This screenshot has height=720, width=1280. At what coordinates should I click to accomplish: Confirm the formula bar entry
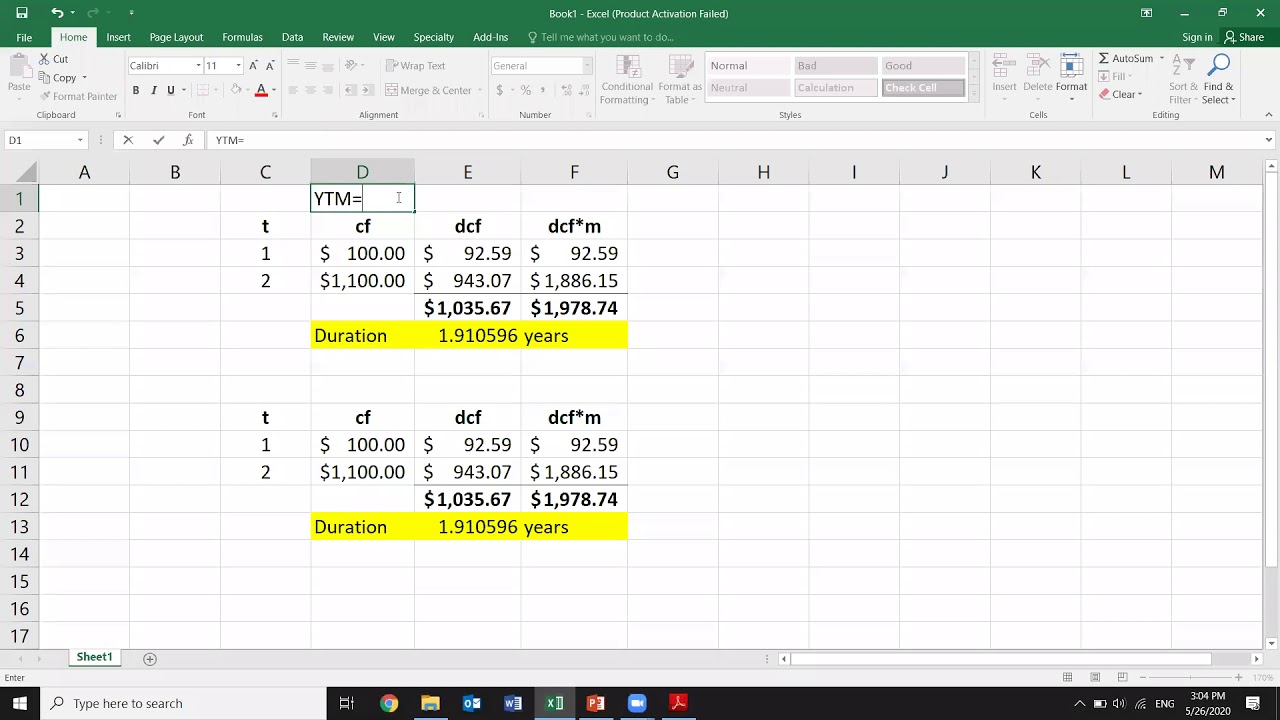tap(158, 140)
